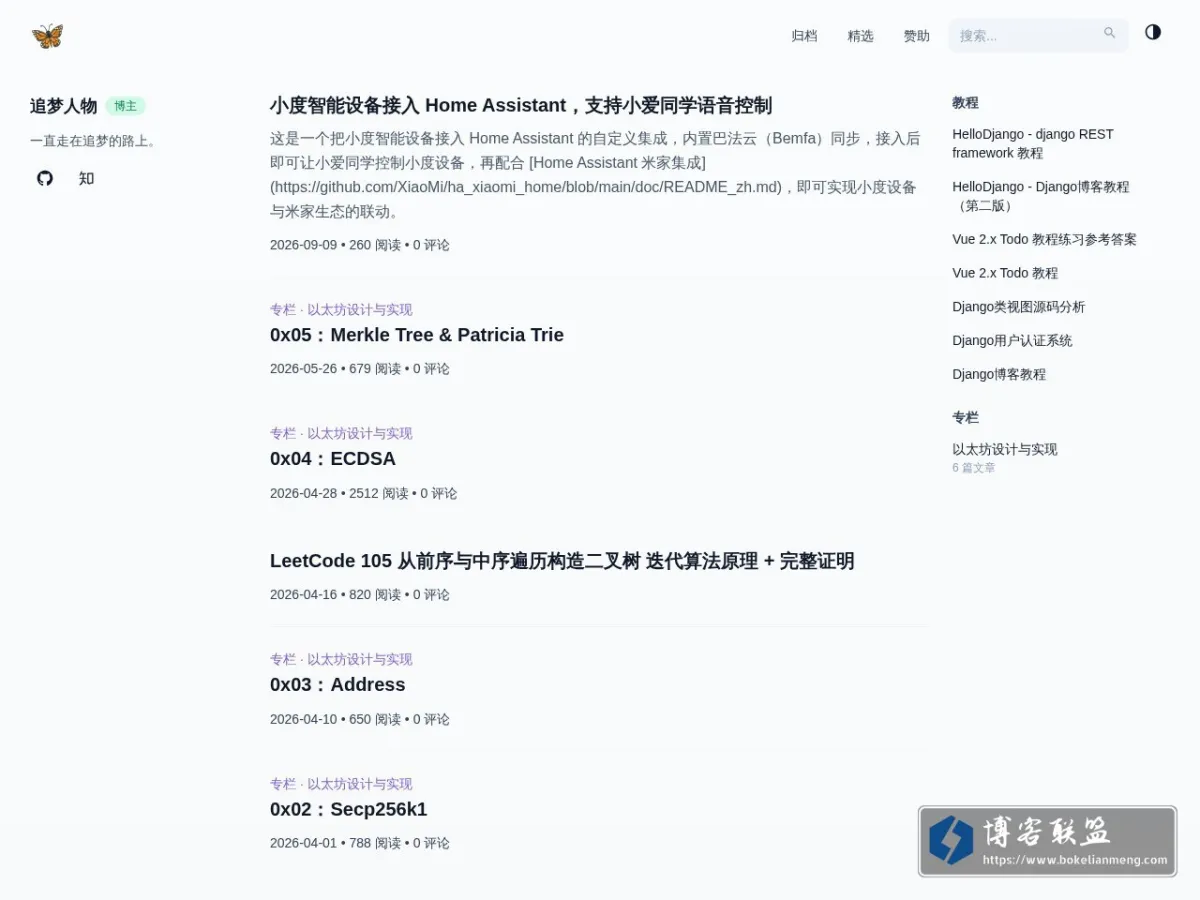This screenshot has height=900, width=1200.
Task: Click the Home Assistant post summary paragraph
Action: tap(596, 175)
